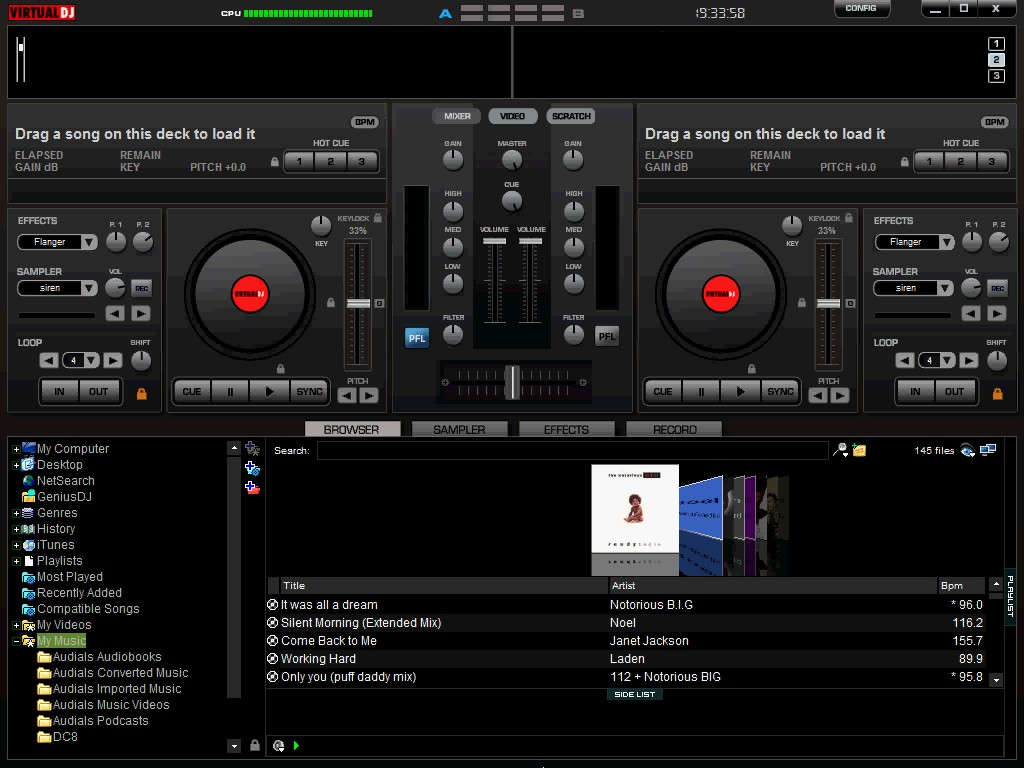Click the left deck CUE button

pyautogui.click(x=192, y=392)
